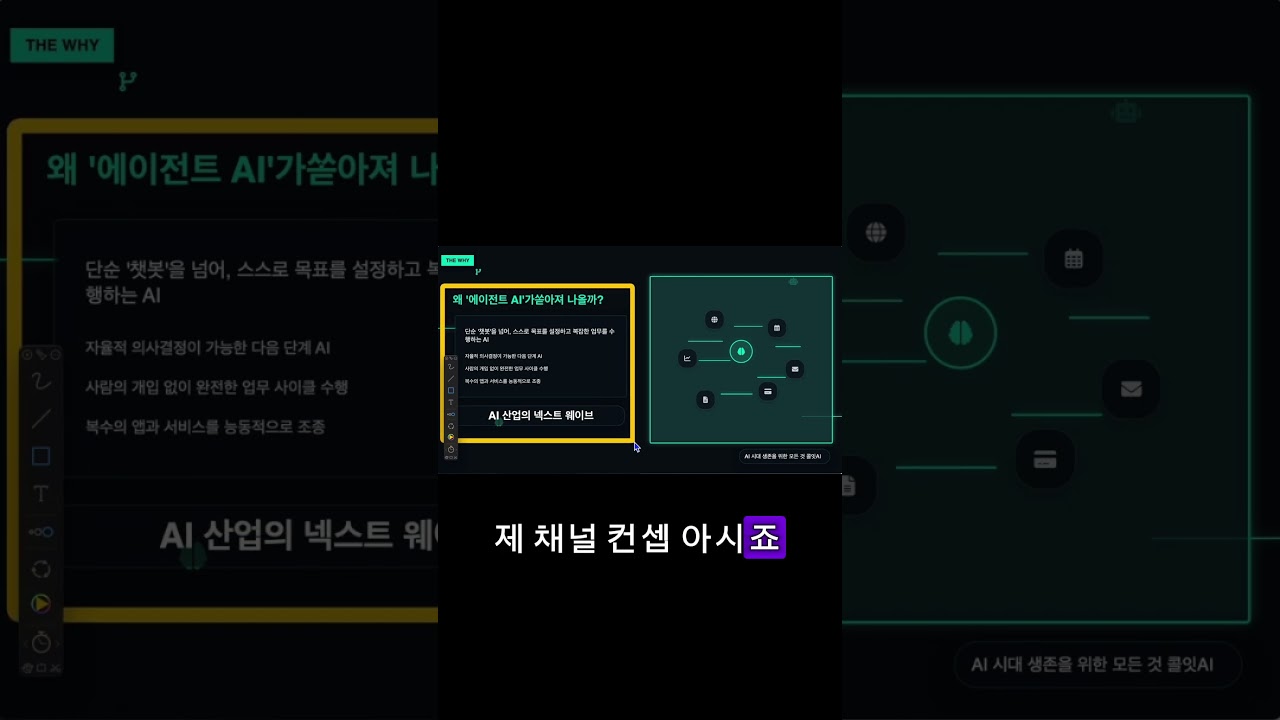Click the large circular arrows icon in the enlarged background toolbar
This screenshot has height=720, width=1280.
(41, 568)
